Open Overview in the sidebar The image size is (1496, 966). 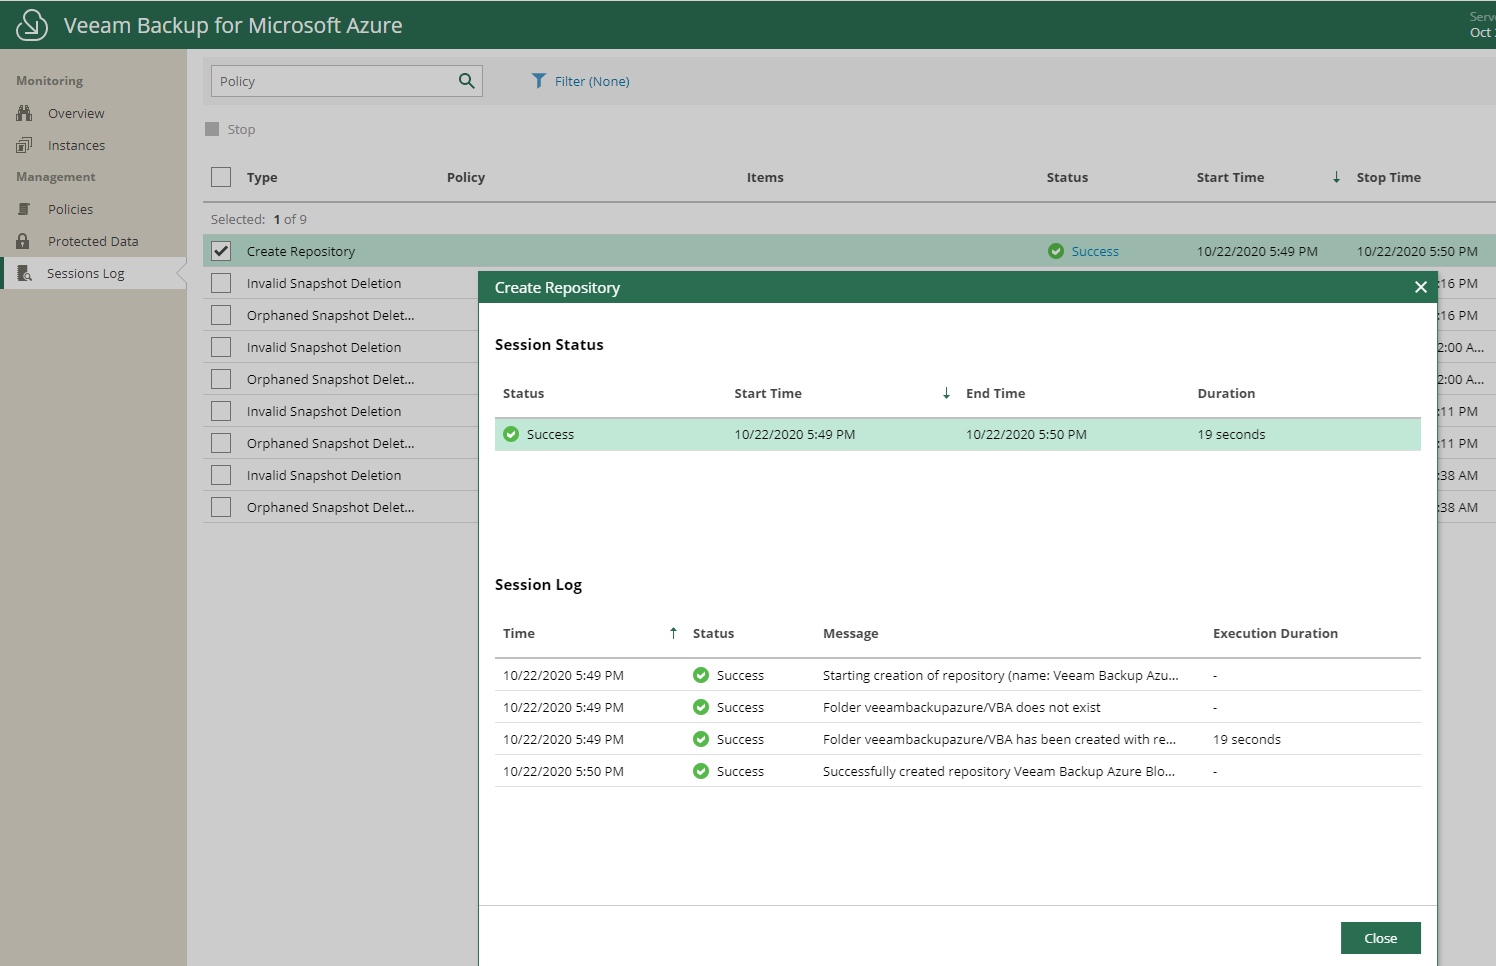click(76, 113)
